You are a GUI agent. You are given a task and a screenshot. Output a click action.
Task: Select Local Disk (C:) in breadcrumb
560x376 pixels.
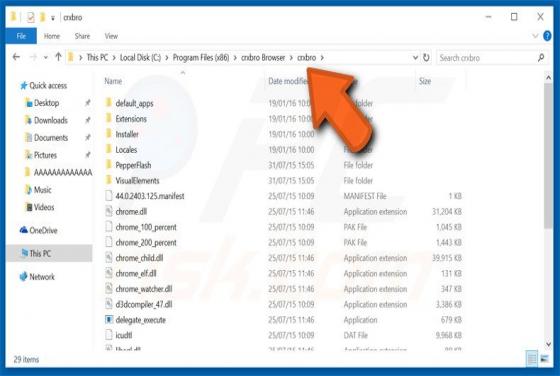coord(140,57)
